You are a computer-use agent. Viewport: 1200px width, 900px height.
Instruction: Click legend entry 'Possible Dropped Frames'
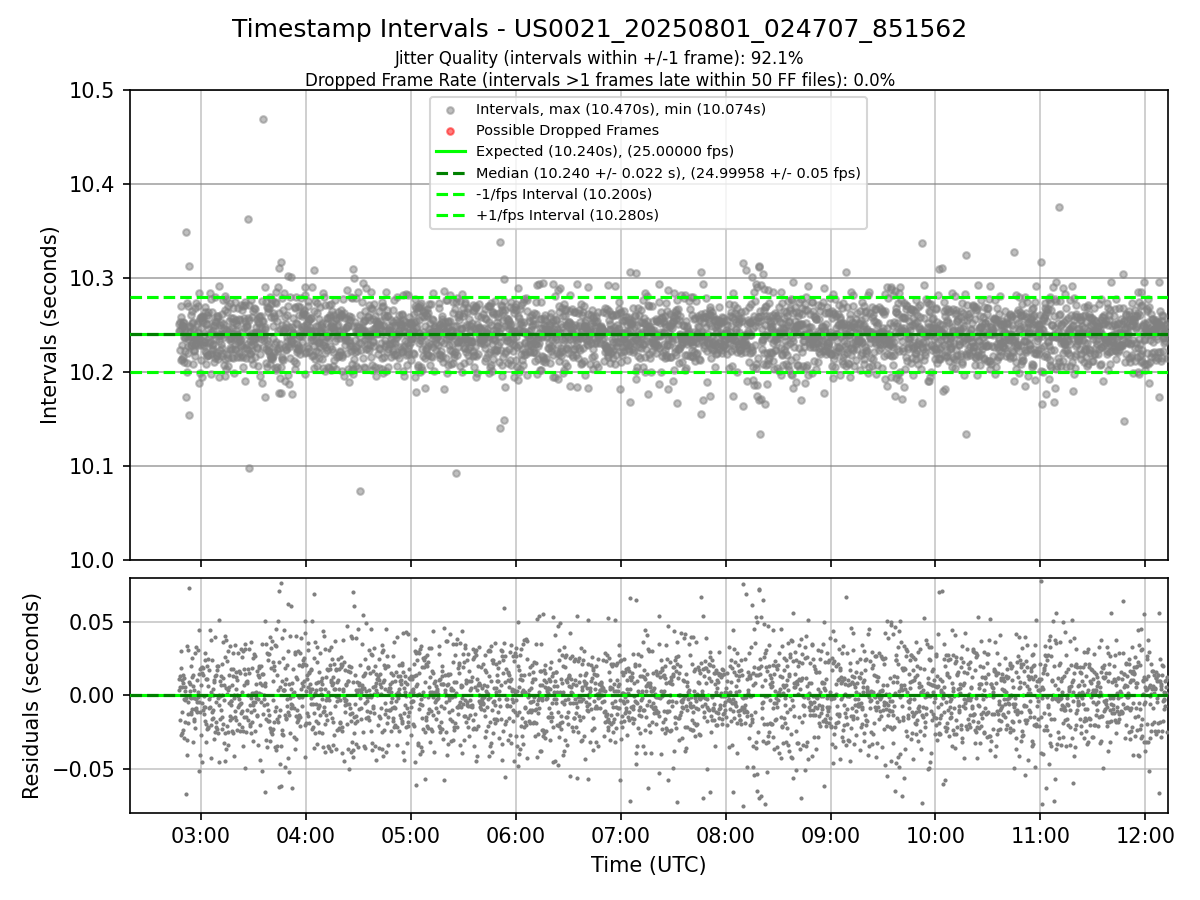click(567, 130)
